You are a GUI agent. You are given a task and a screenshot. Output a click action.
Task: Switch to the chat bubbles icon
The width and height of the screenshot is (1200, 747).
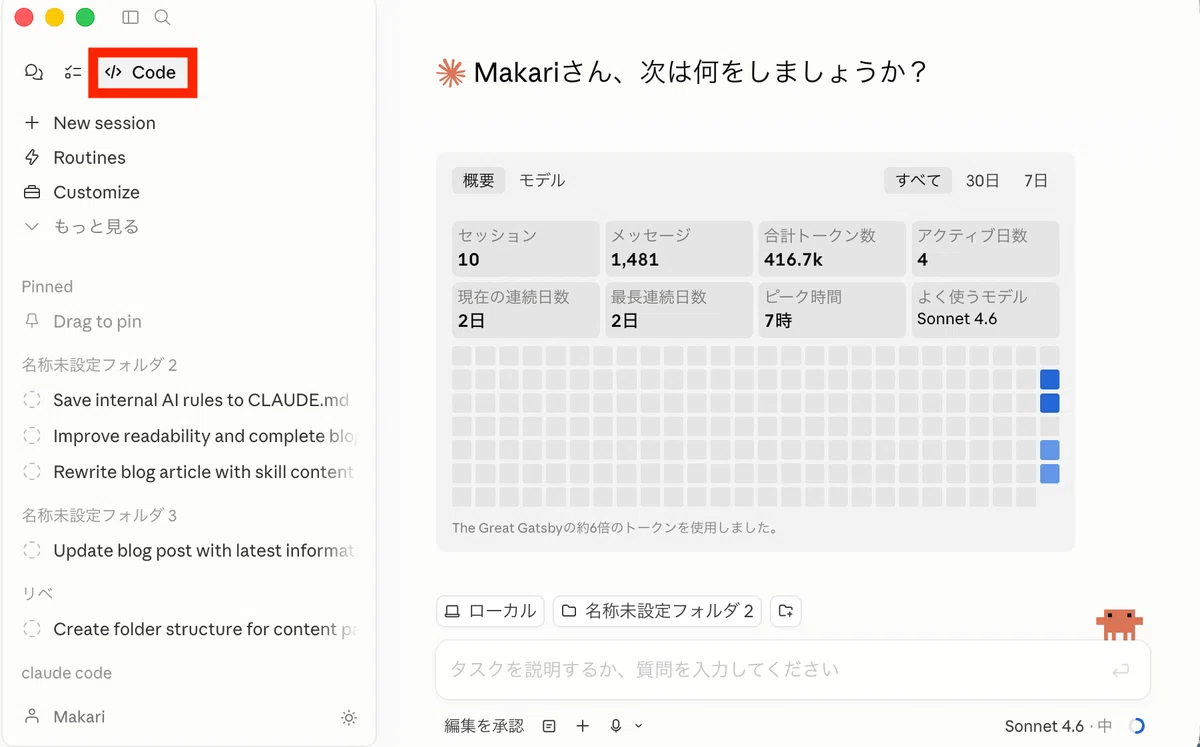click(34, 72)
